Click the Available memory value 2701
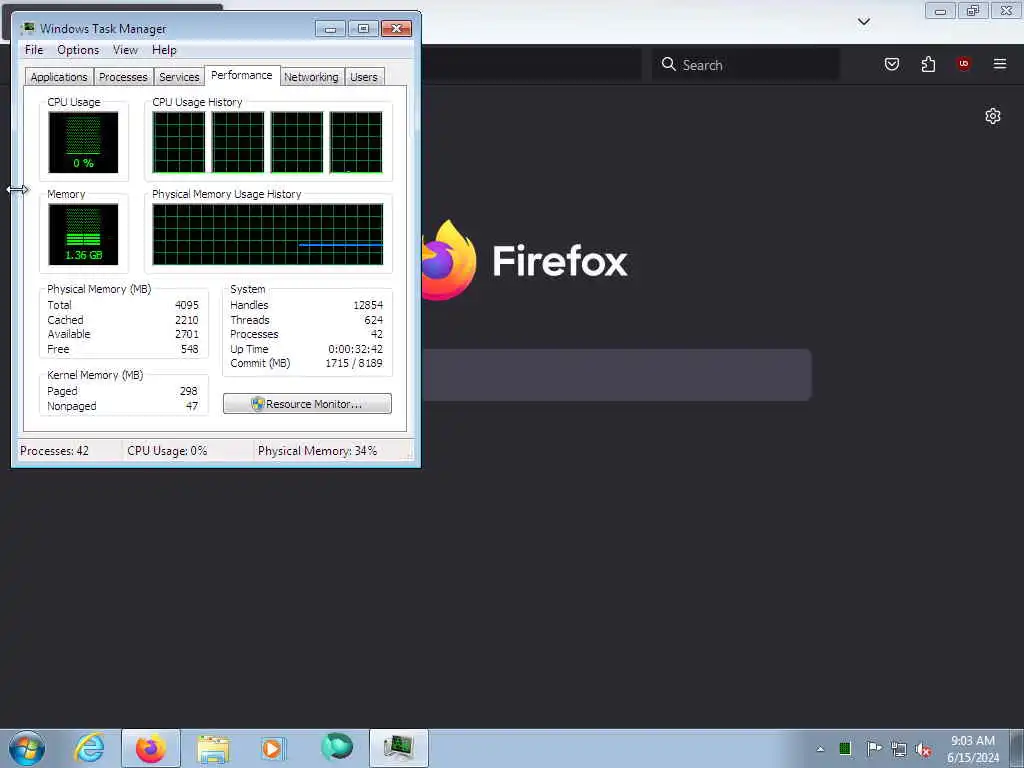Screen dimensions: 1024x768 [x=187, y=334]
